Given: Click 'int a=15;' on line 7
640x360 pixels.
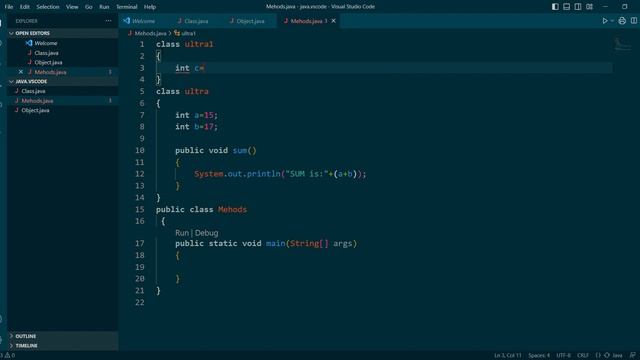Looking at the screenshot, I should point(196,115).
